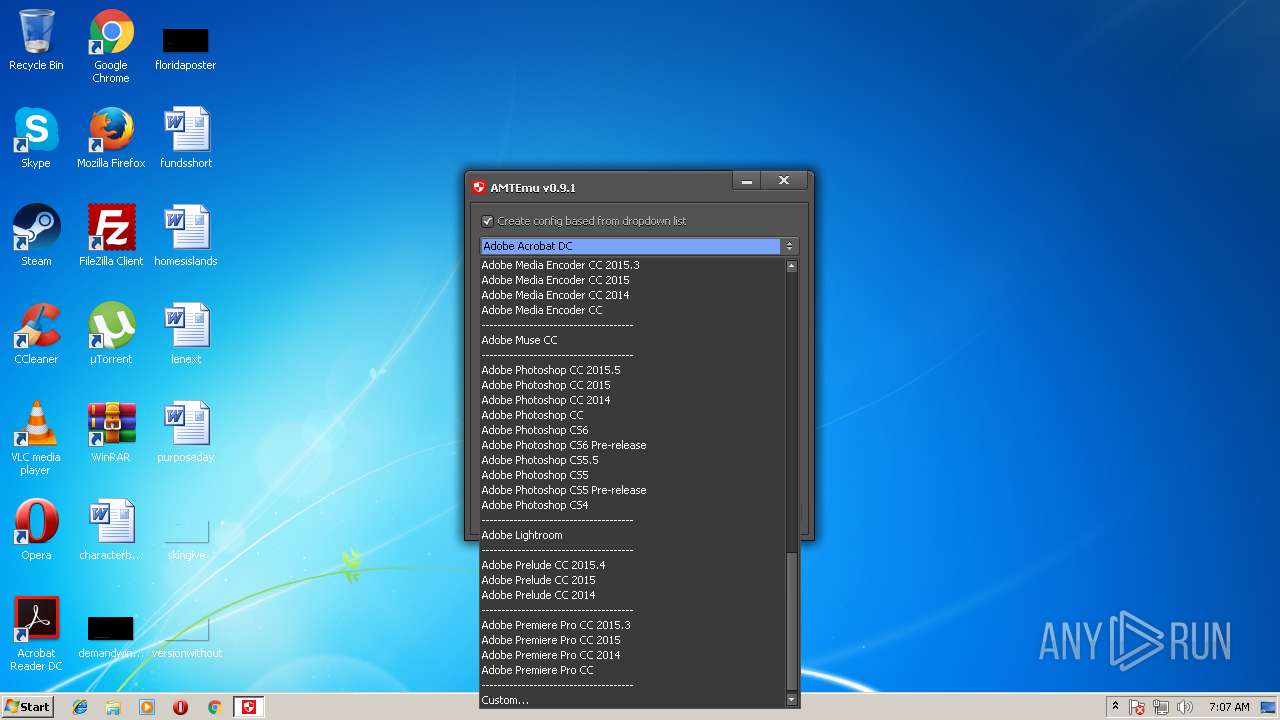The width and height of the screenshot is (1280, 720).
Task: Select the demandwin... desktop file
Action: (x=111, y=636)
